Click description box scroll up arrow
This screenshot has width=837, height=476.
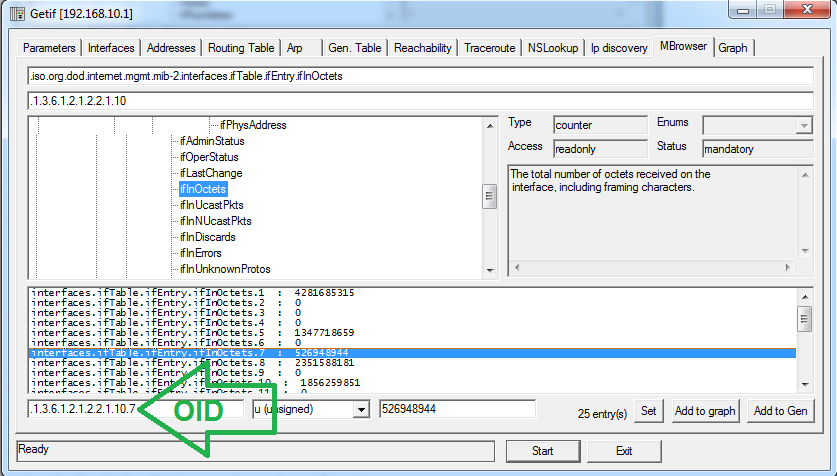(805, 174)
